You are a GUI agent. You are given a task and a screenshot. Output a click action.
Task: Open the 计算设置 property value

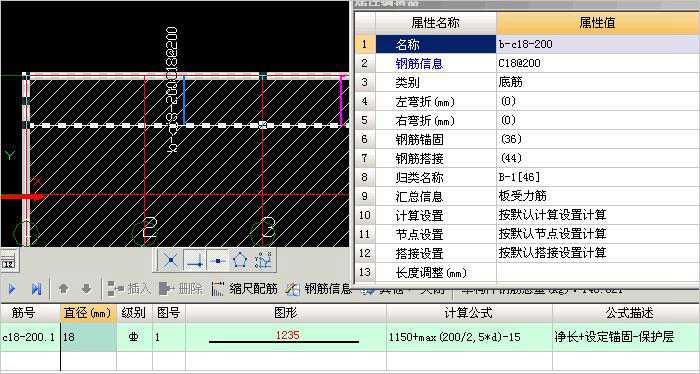pyautogui.click(x=597, y=215)
